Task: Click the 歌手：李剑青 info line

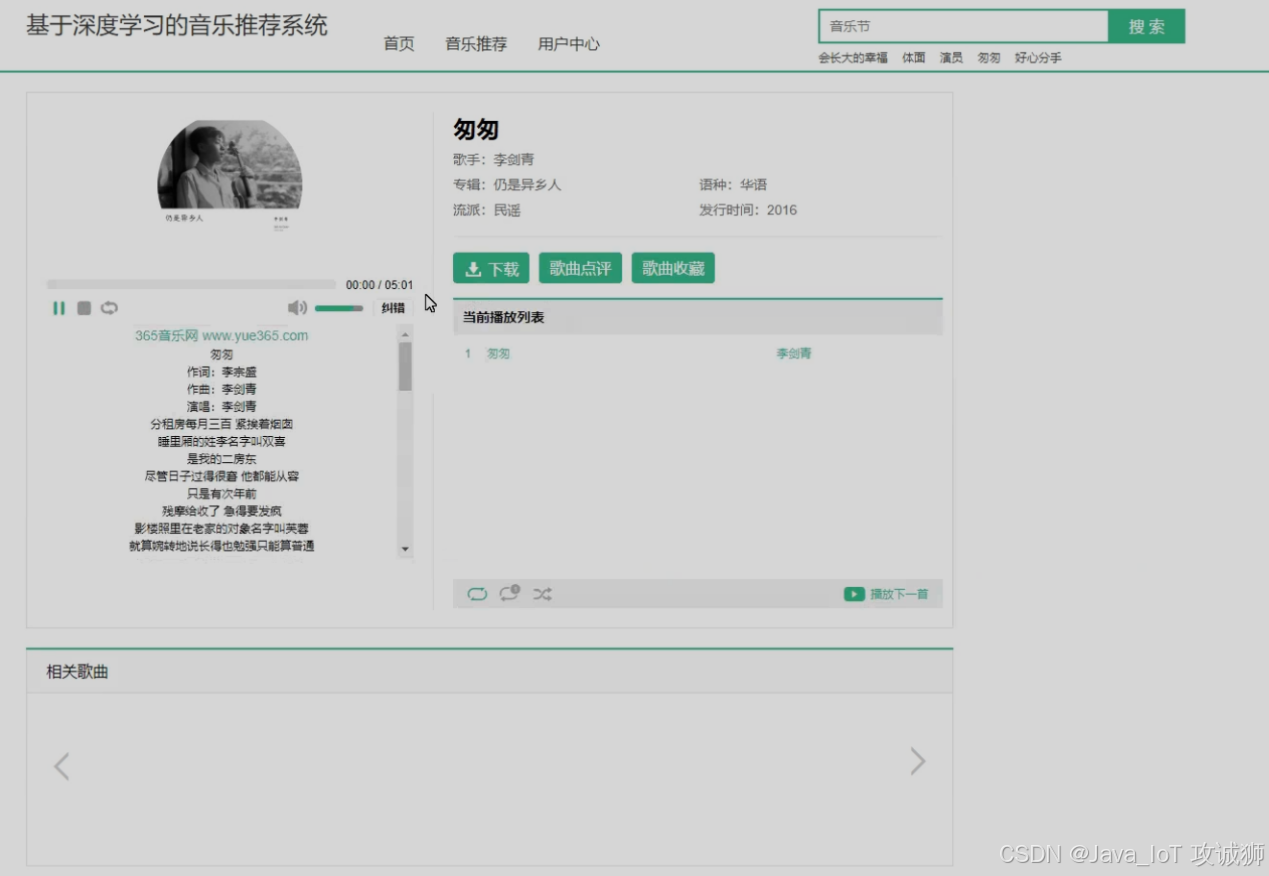Action: [x=494, y=160]
